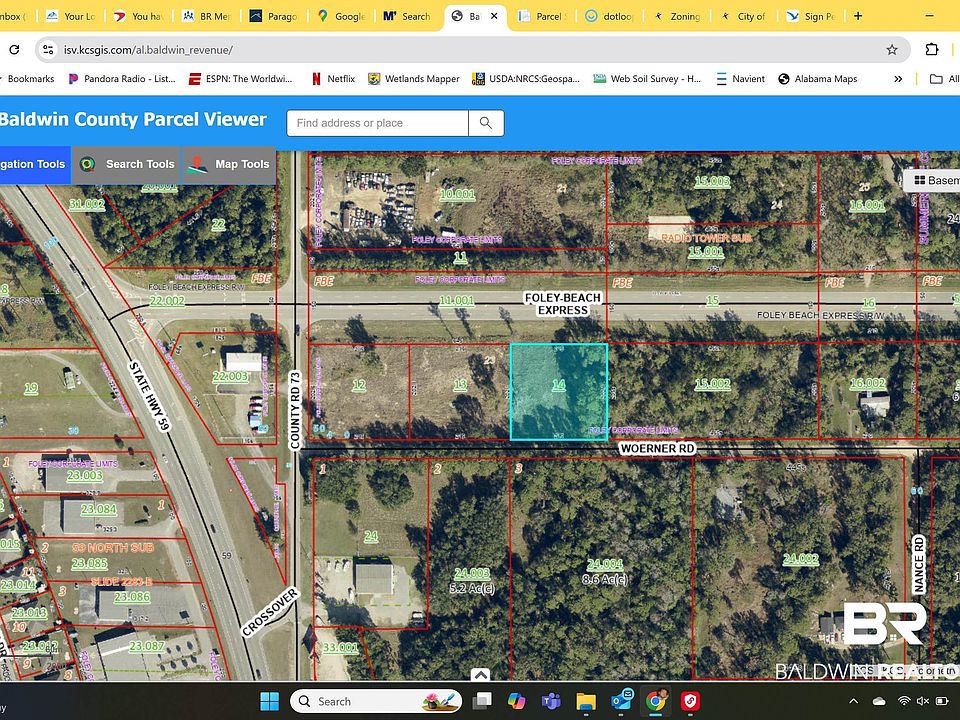
Task: Switch to the dotloop browser tab
Action: point(611,17)
